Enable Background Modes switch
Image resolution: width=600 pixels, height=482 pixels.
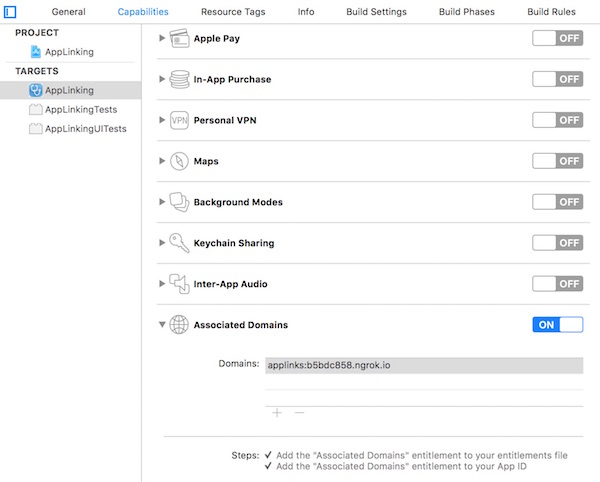pos(558,202)
